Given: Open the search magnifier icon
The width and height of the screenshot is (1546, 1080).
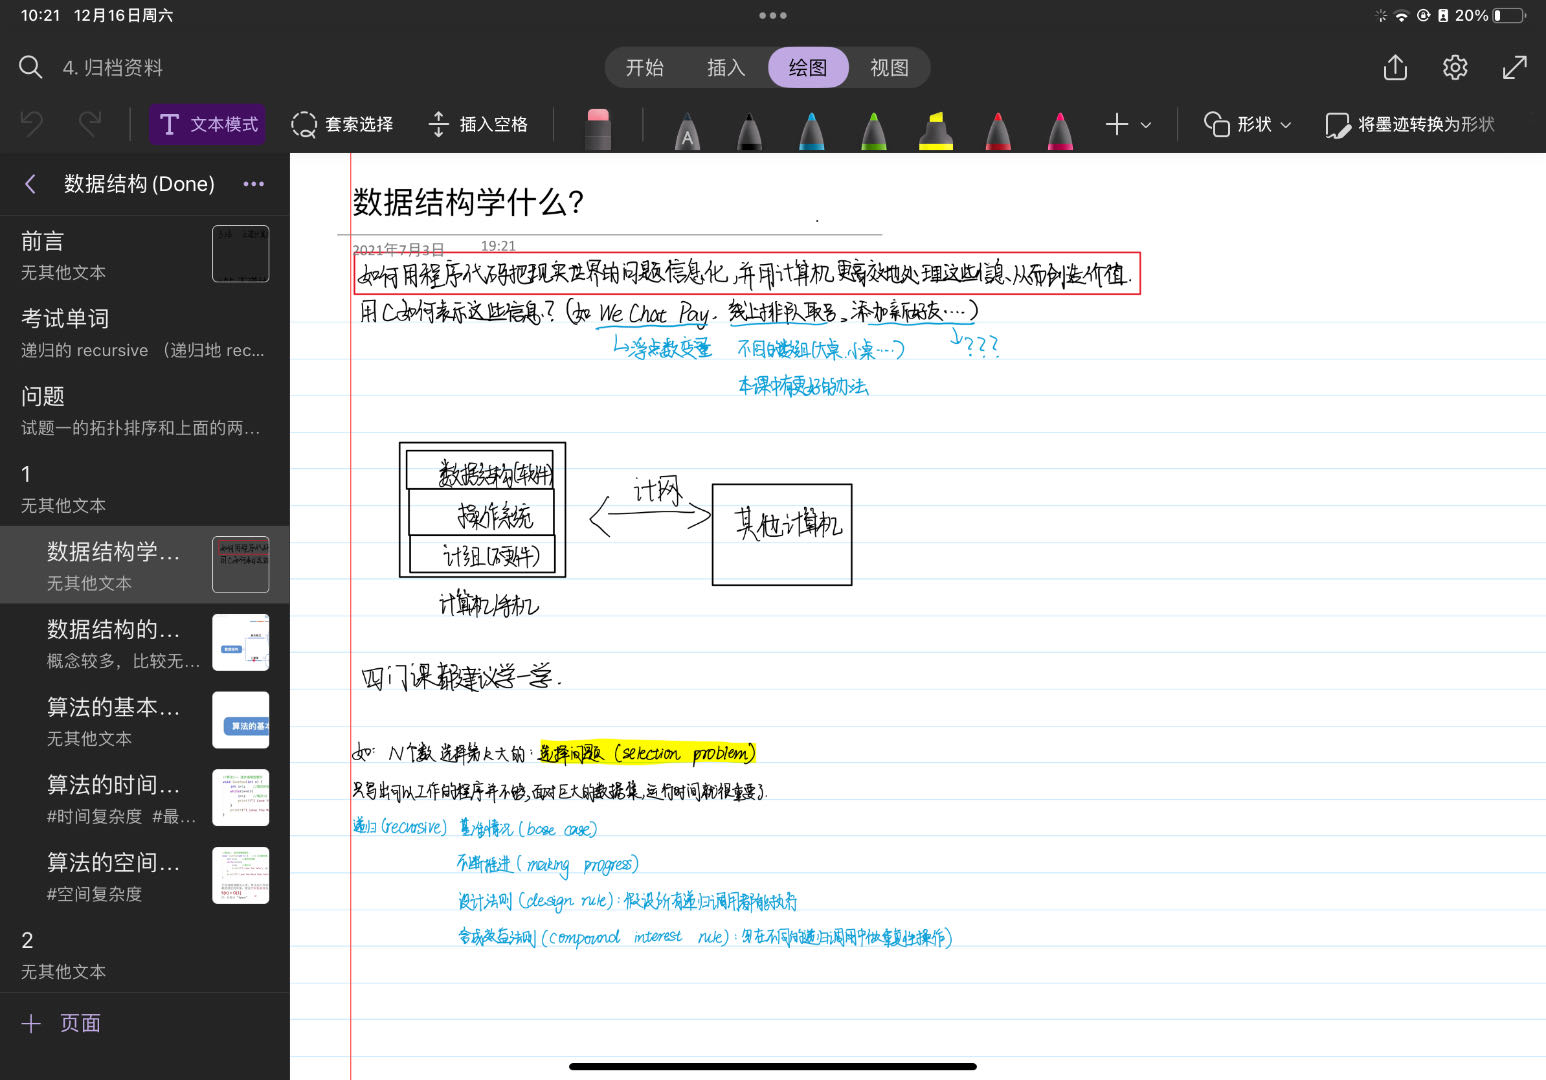Looking at the screenshot, I should point(31,67).
